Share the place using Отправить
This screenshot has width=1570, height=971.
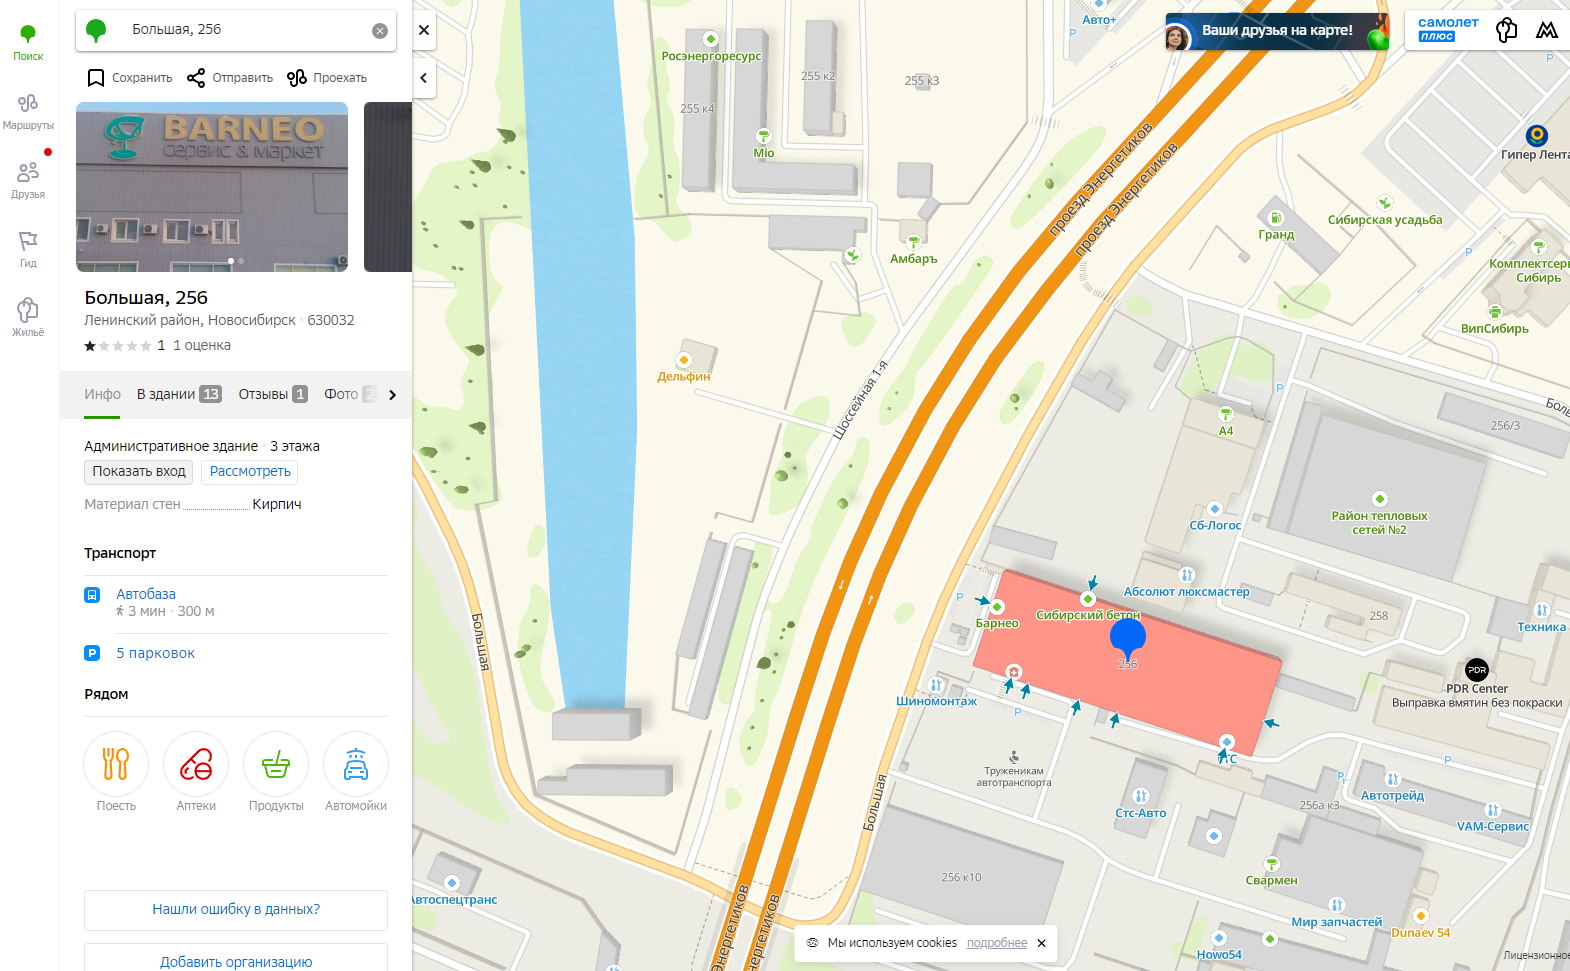tap(230, 78)
